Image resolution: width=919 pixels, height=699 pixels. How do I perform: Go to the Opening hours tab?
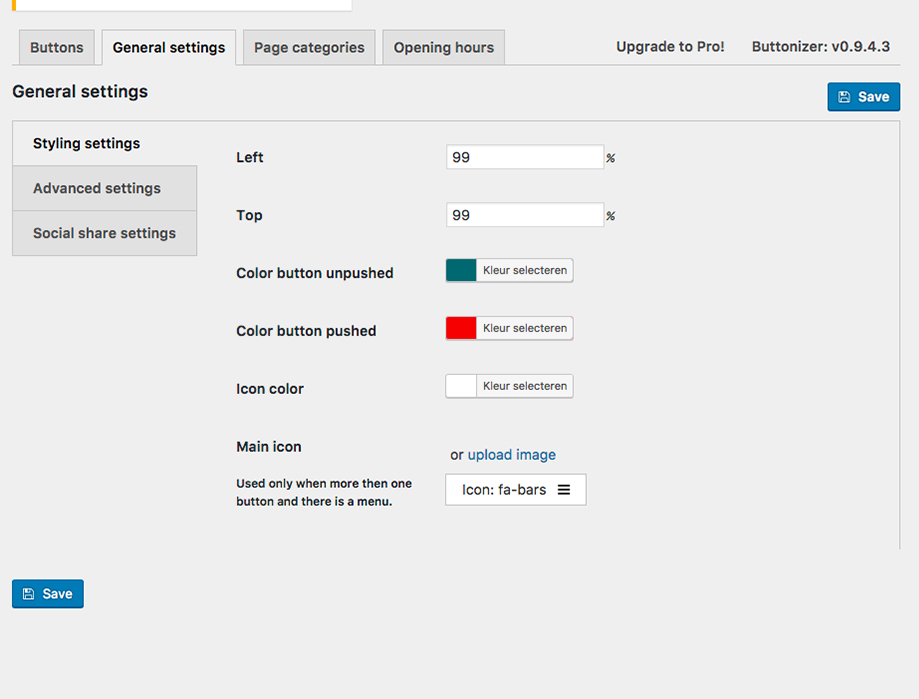pyautogui.click(x=443, y=48)
